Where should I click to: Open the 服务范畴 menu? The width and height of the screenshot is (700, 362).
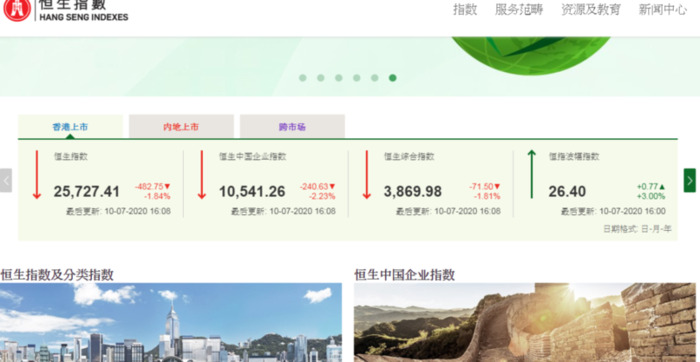point(519,9)
